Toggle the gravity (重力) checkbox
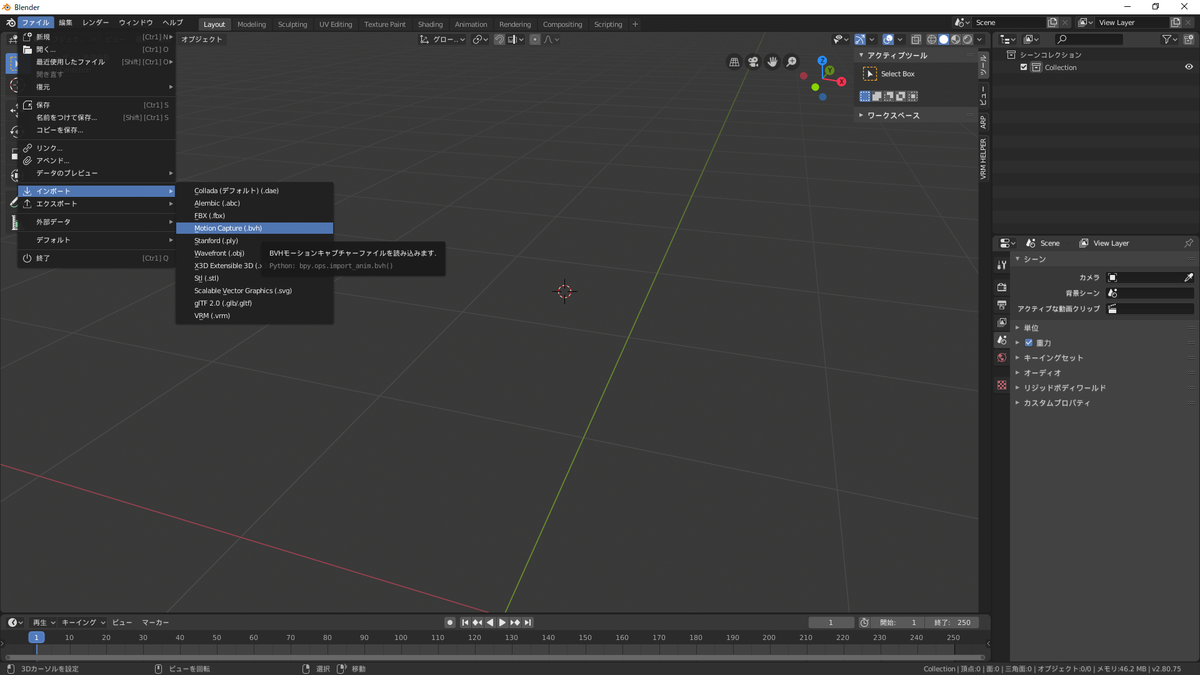 tap(1028, 343)
